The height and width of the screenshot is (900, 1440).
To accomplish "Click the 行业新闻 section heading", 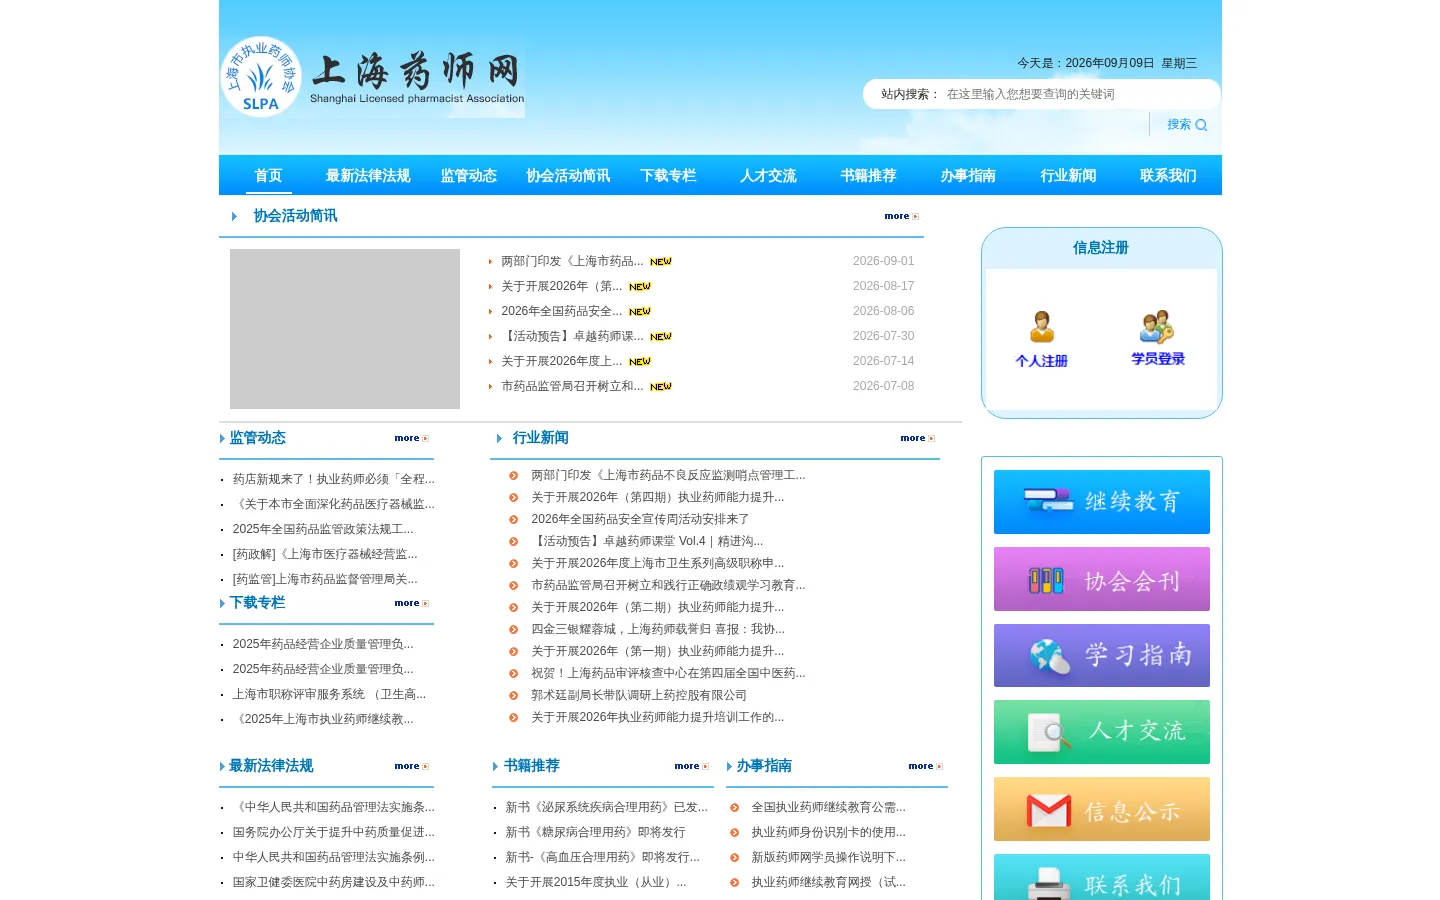I will tap(541, 438).
